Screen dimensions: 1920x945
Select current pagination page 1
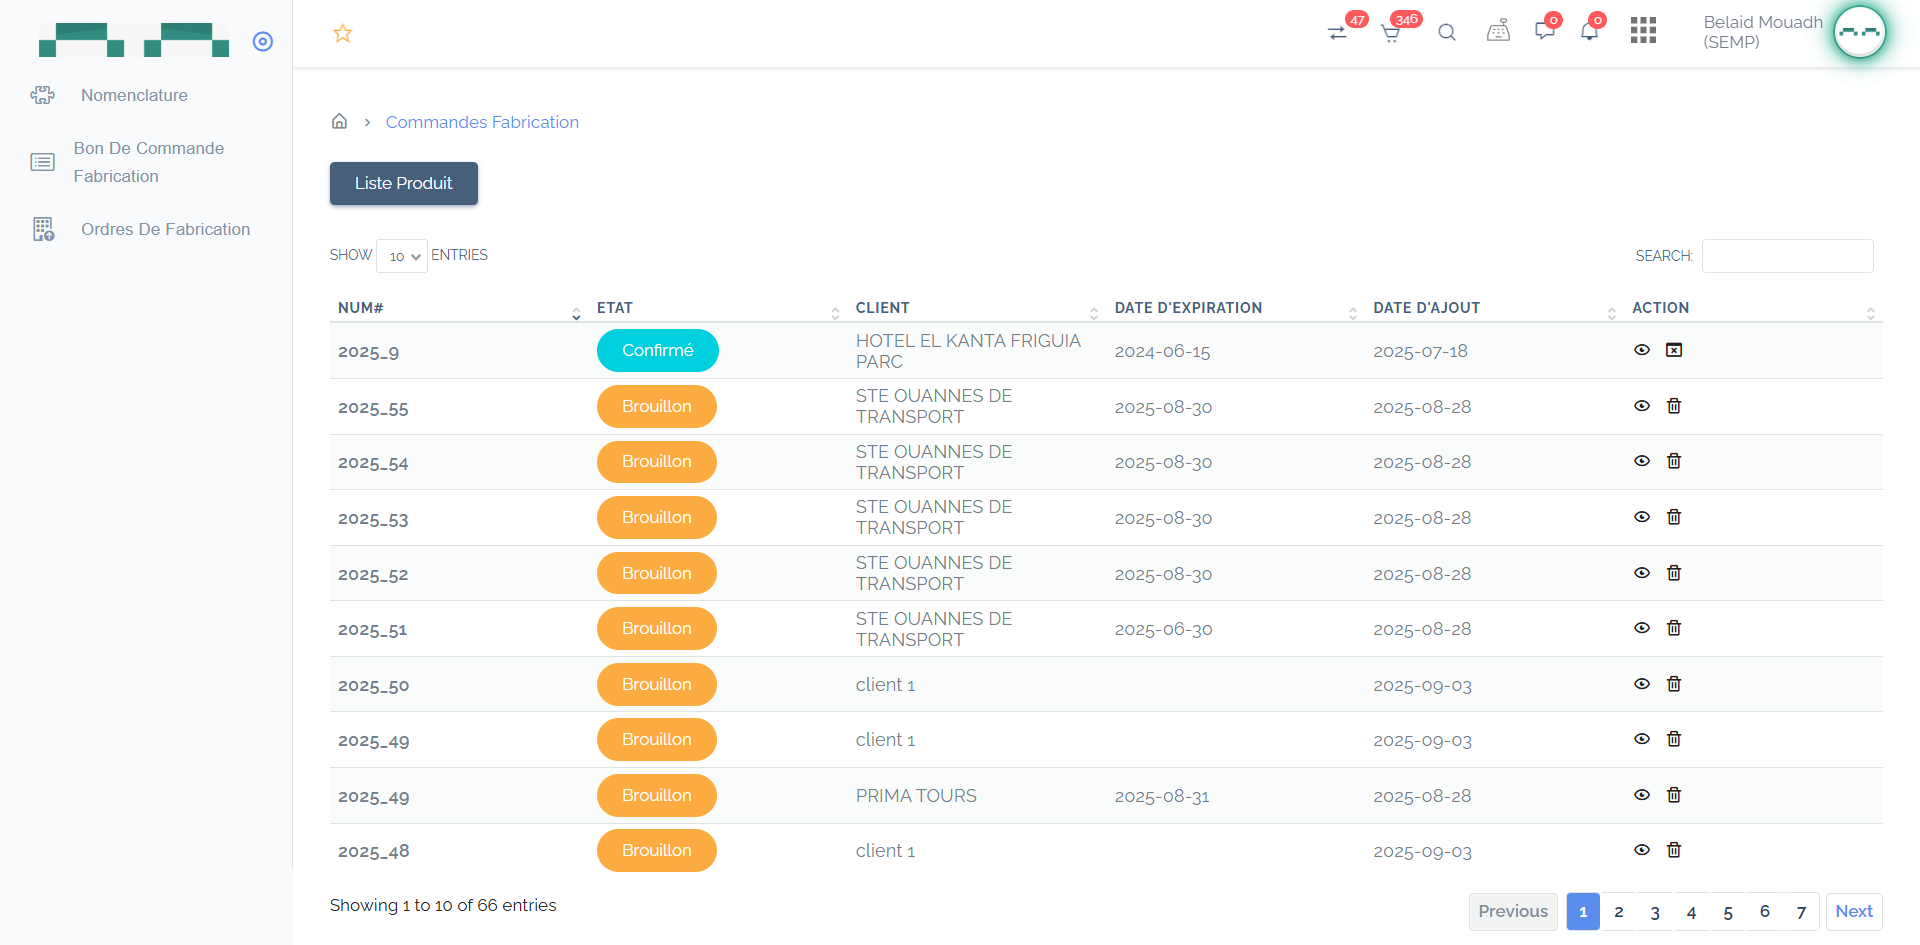(1583, 912)
